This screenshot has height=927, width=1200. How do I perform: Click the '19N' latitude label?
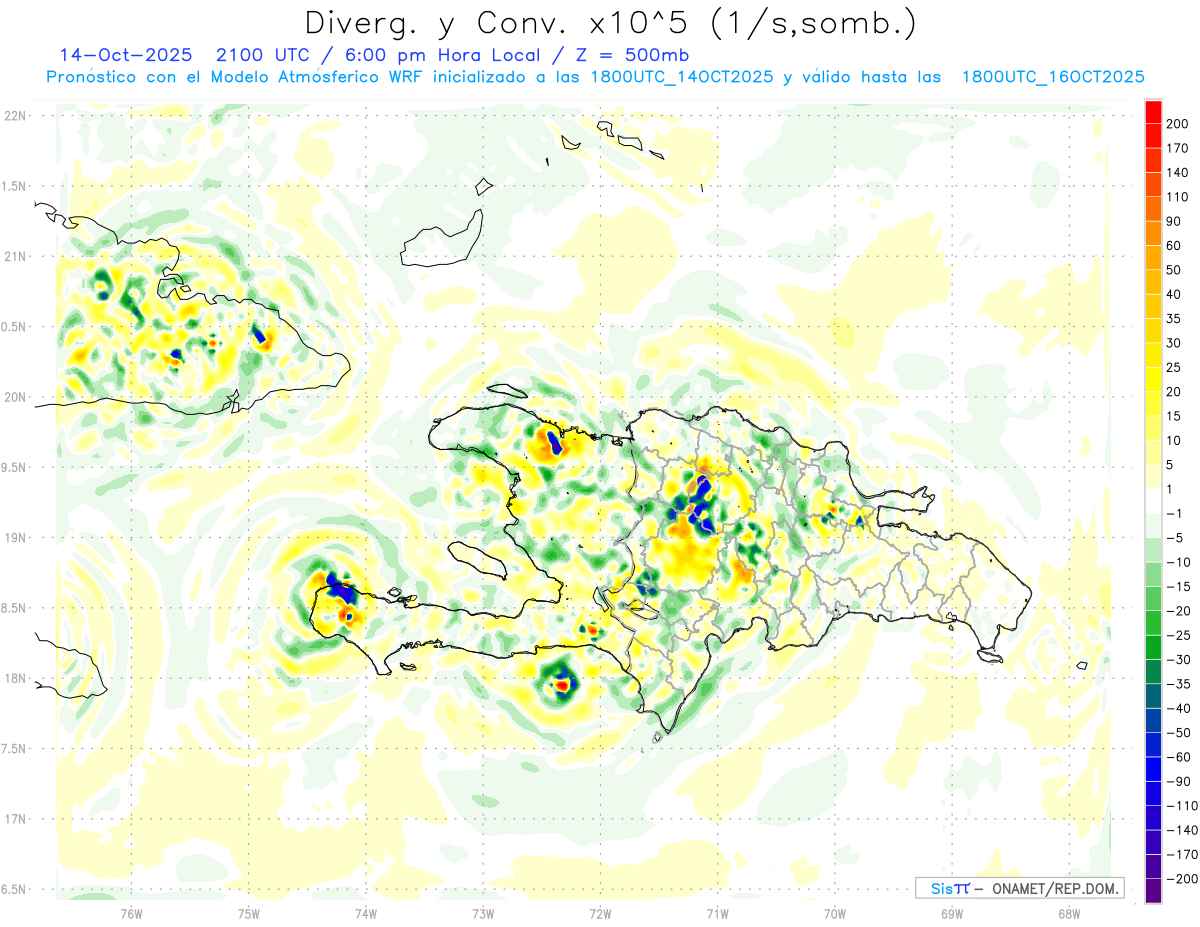(x=14, y=538)
